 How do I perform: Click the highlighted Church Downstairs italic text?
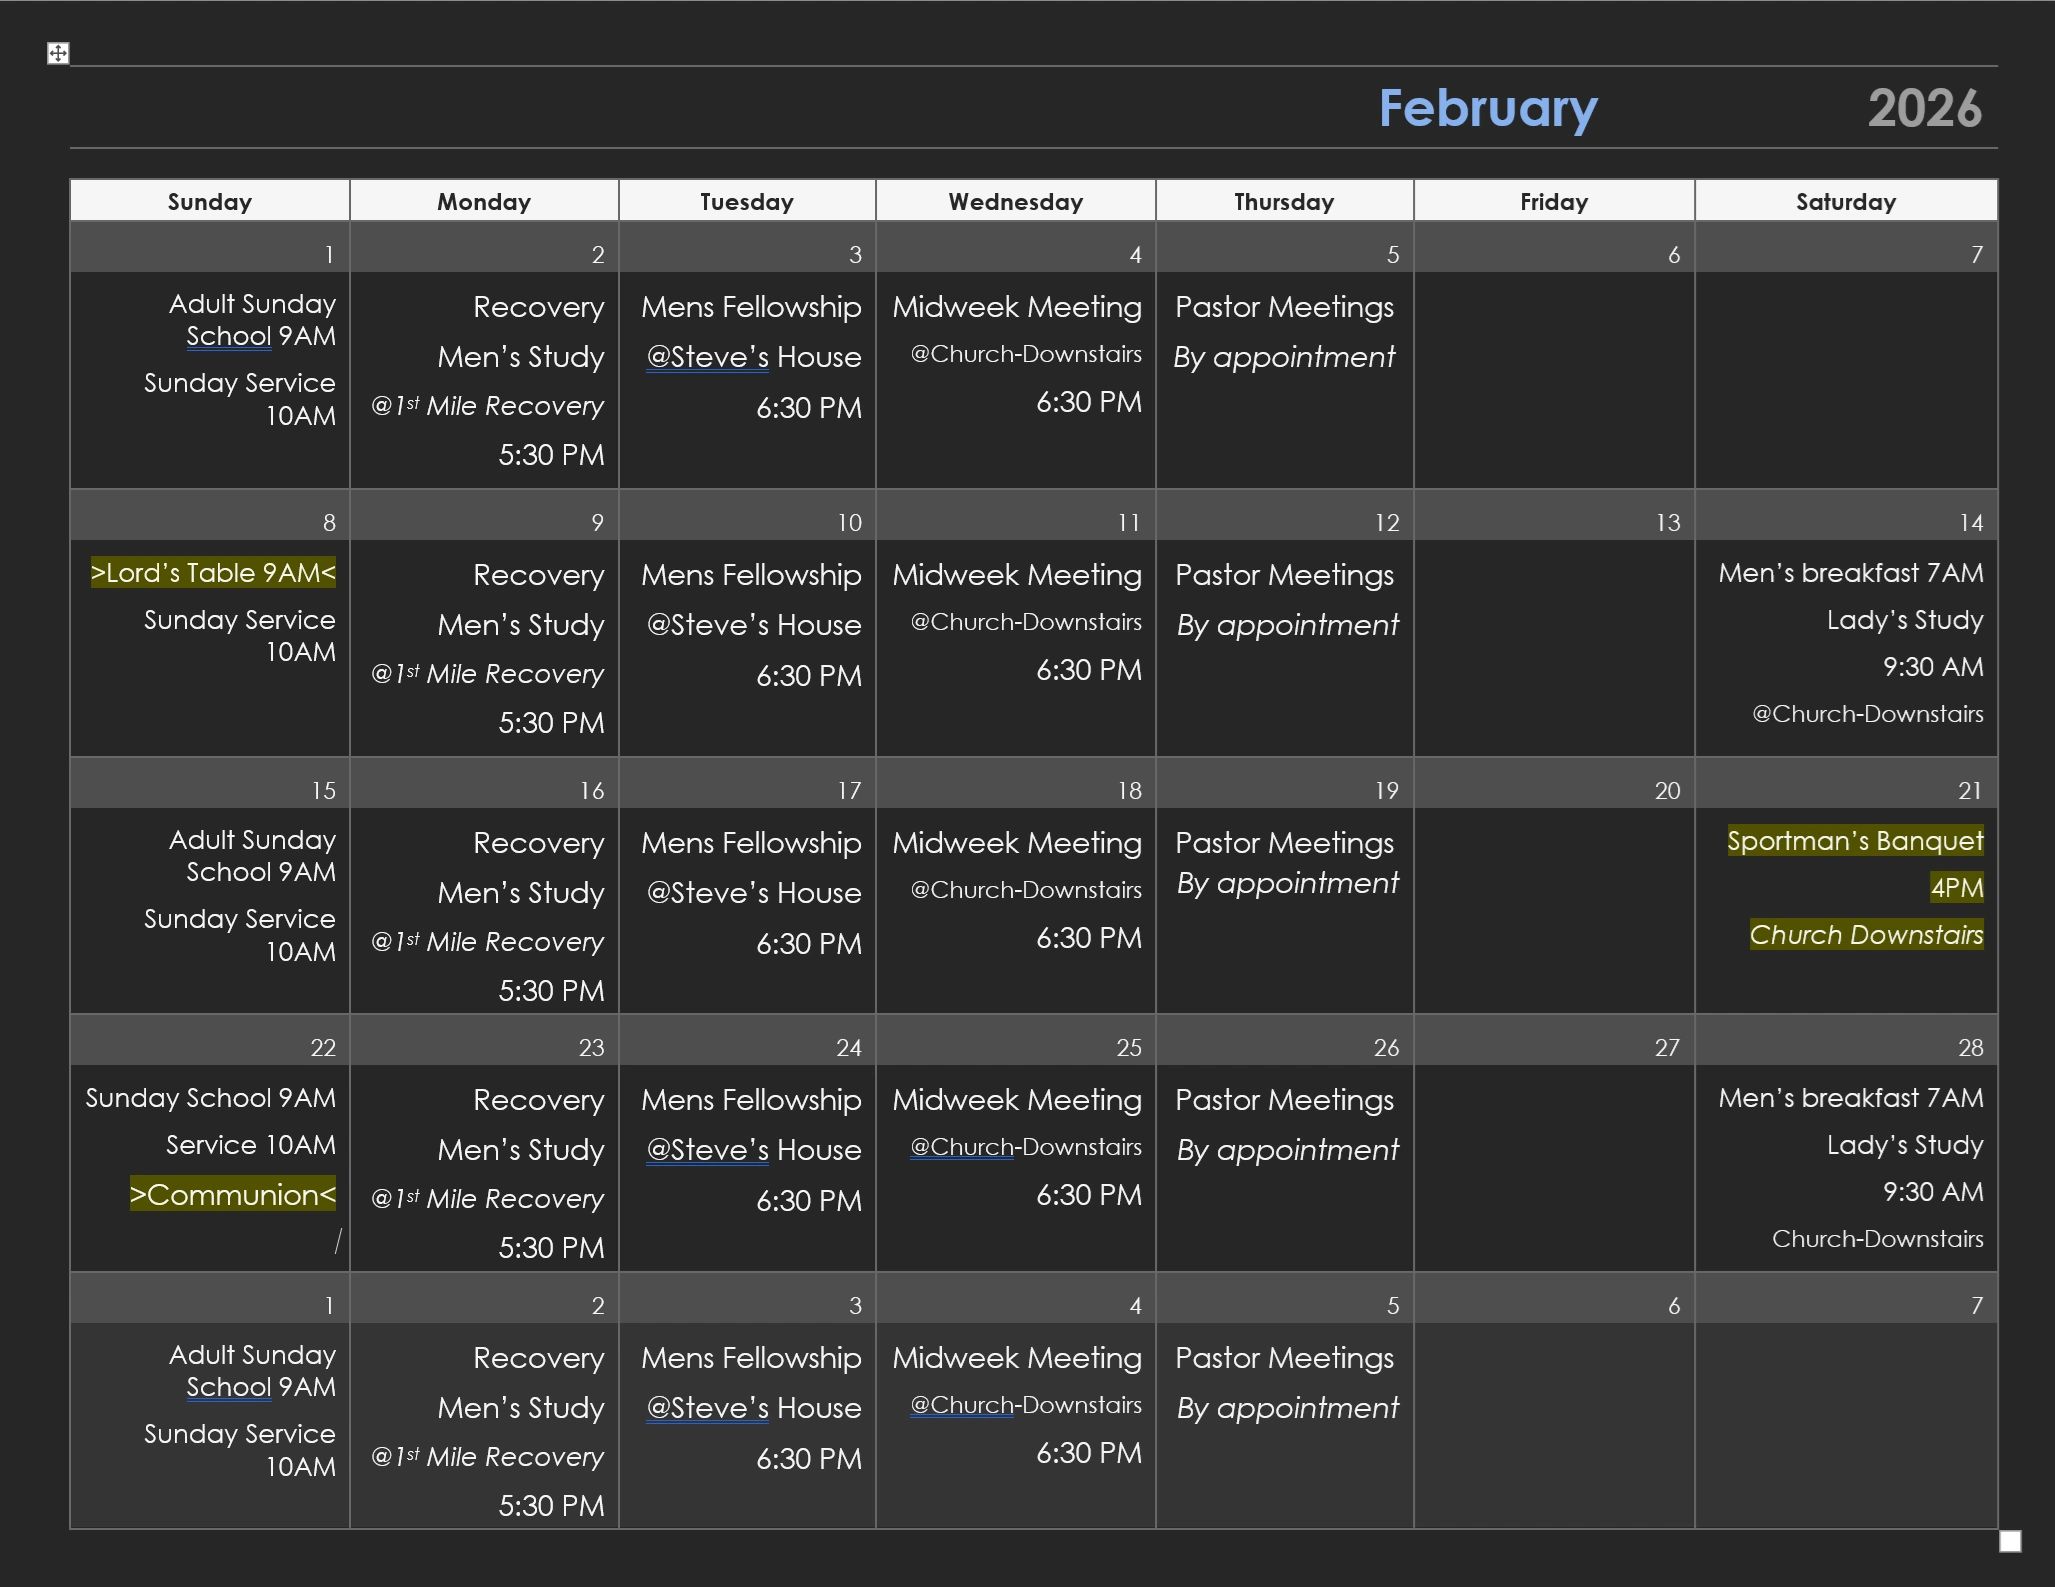click(1866, 935)
